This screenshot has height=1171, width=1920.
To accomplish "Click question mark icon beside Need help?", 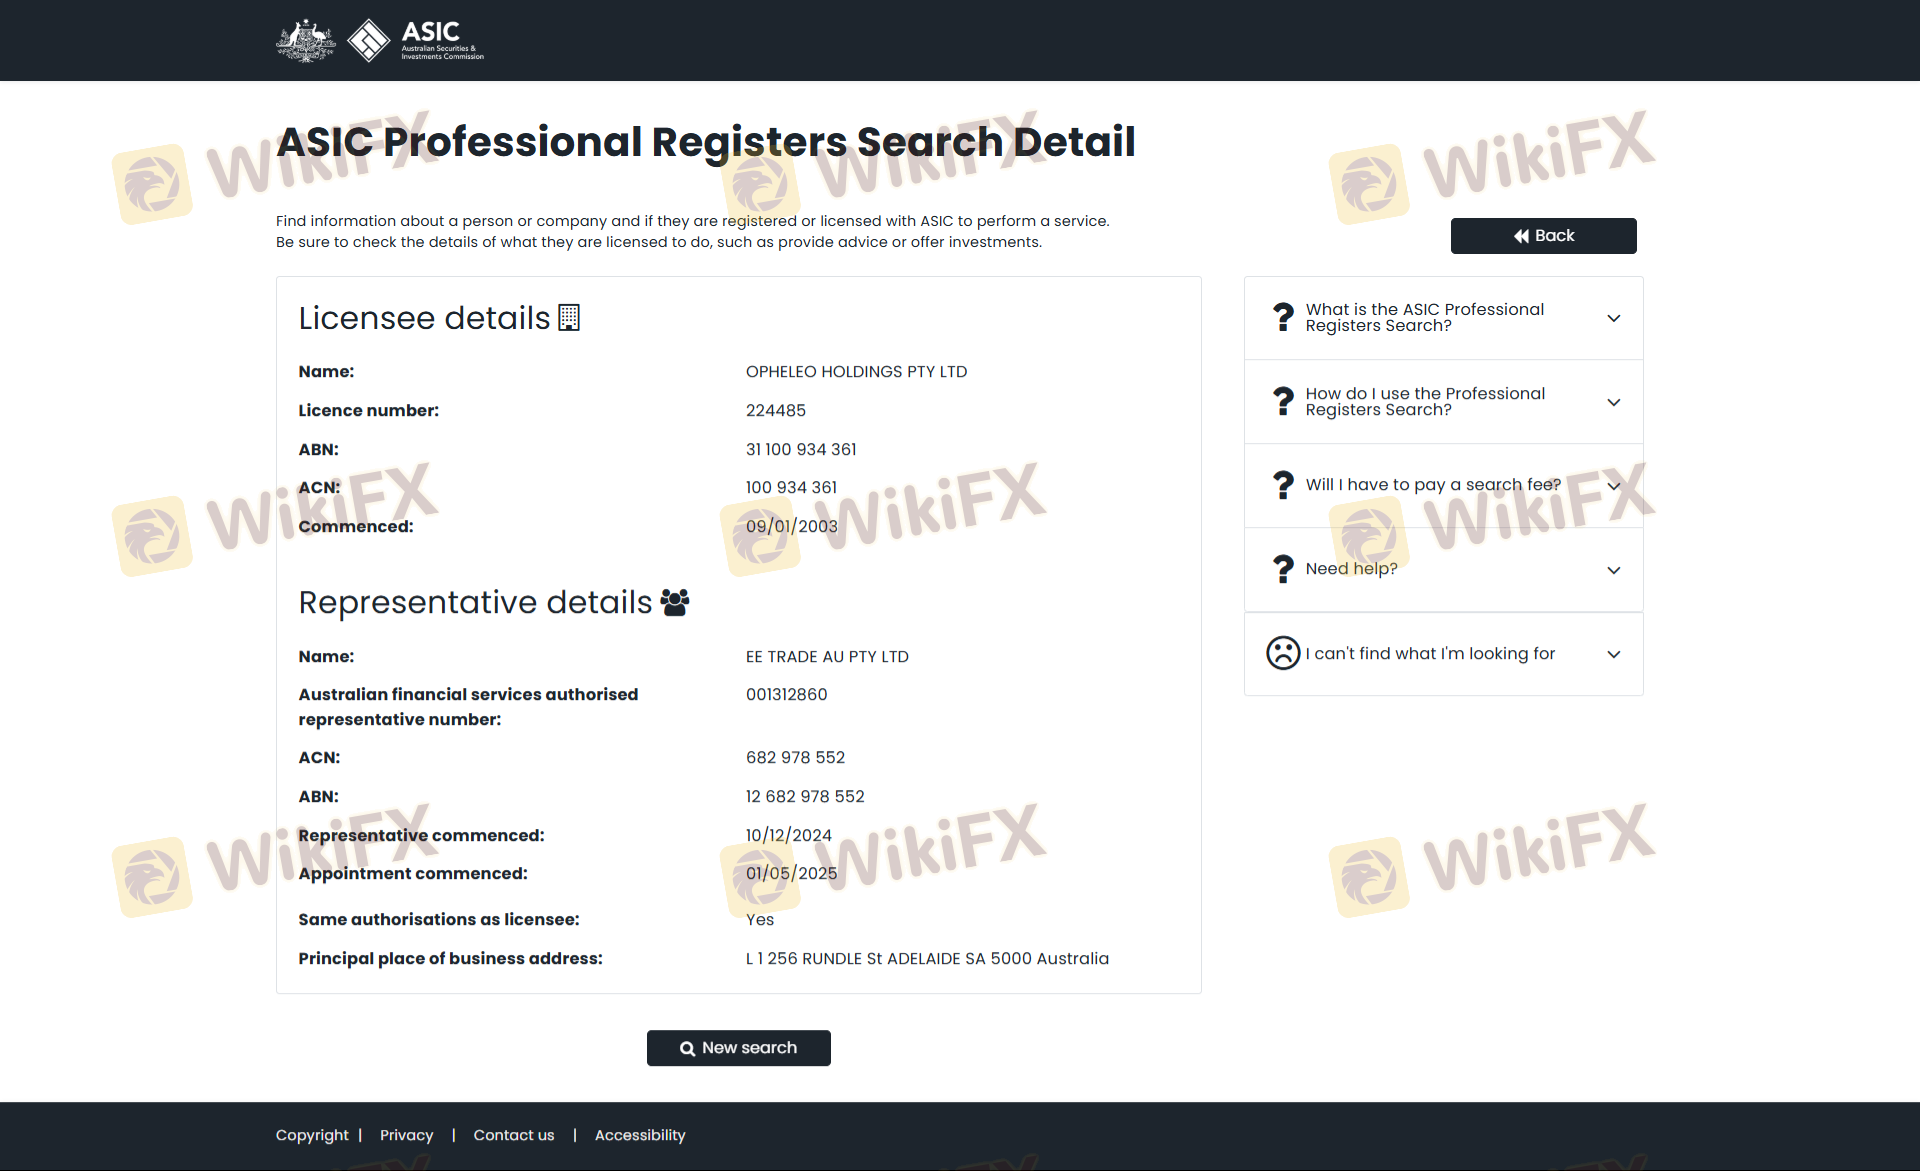I will 1283,569.
